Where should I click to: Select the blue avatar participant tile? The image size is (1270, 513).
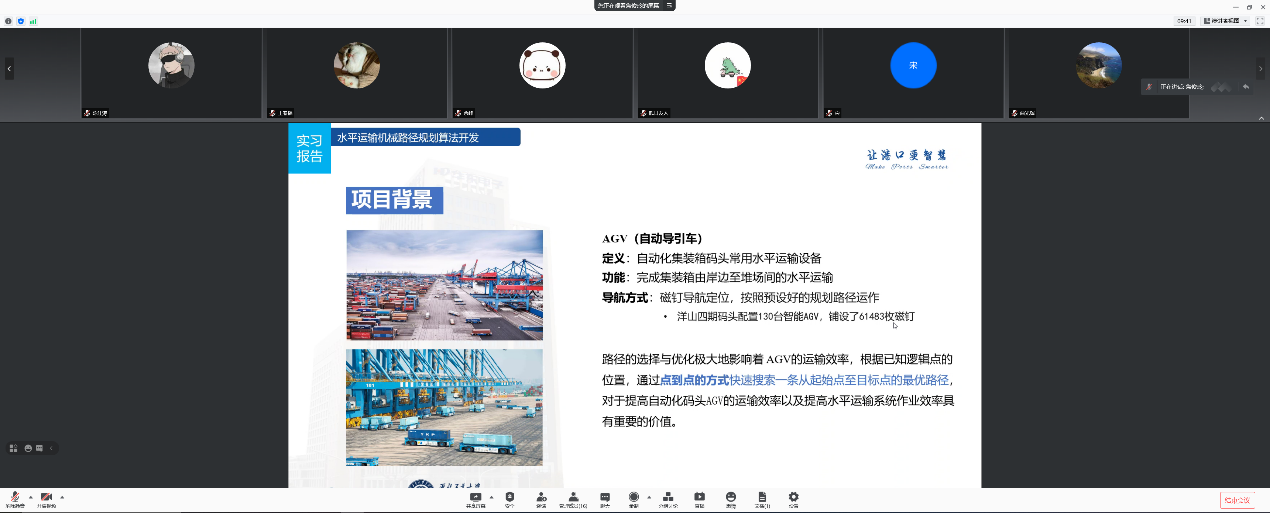click(913, 66)
